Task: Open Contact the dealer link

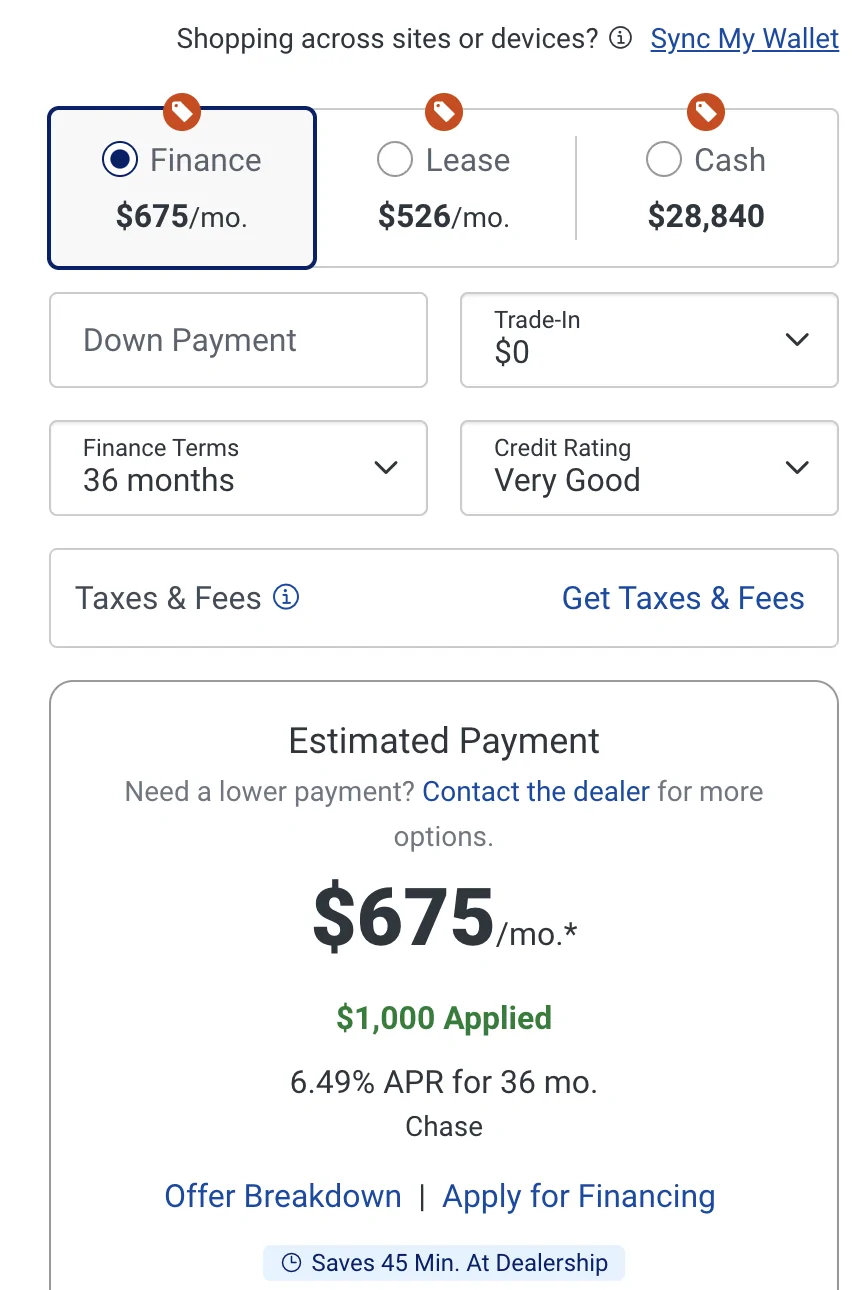Action: [536, 792]
